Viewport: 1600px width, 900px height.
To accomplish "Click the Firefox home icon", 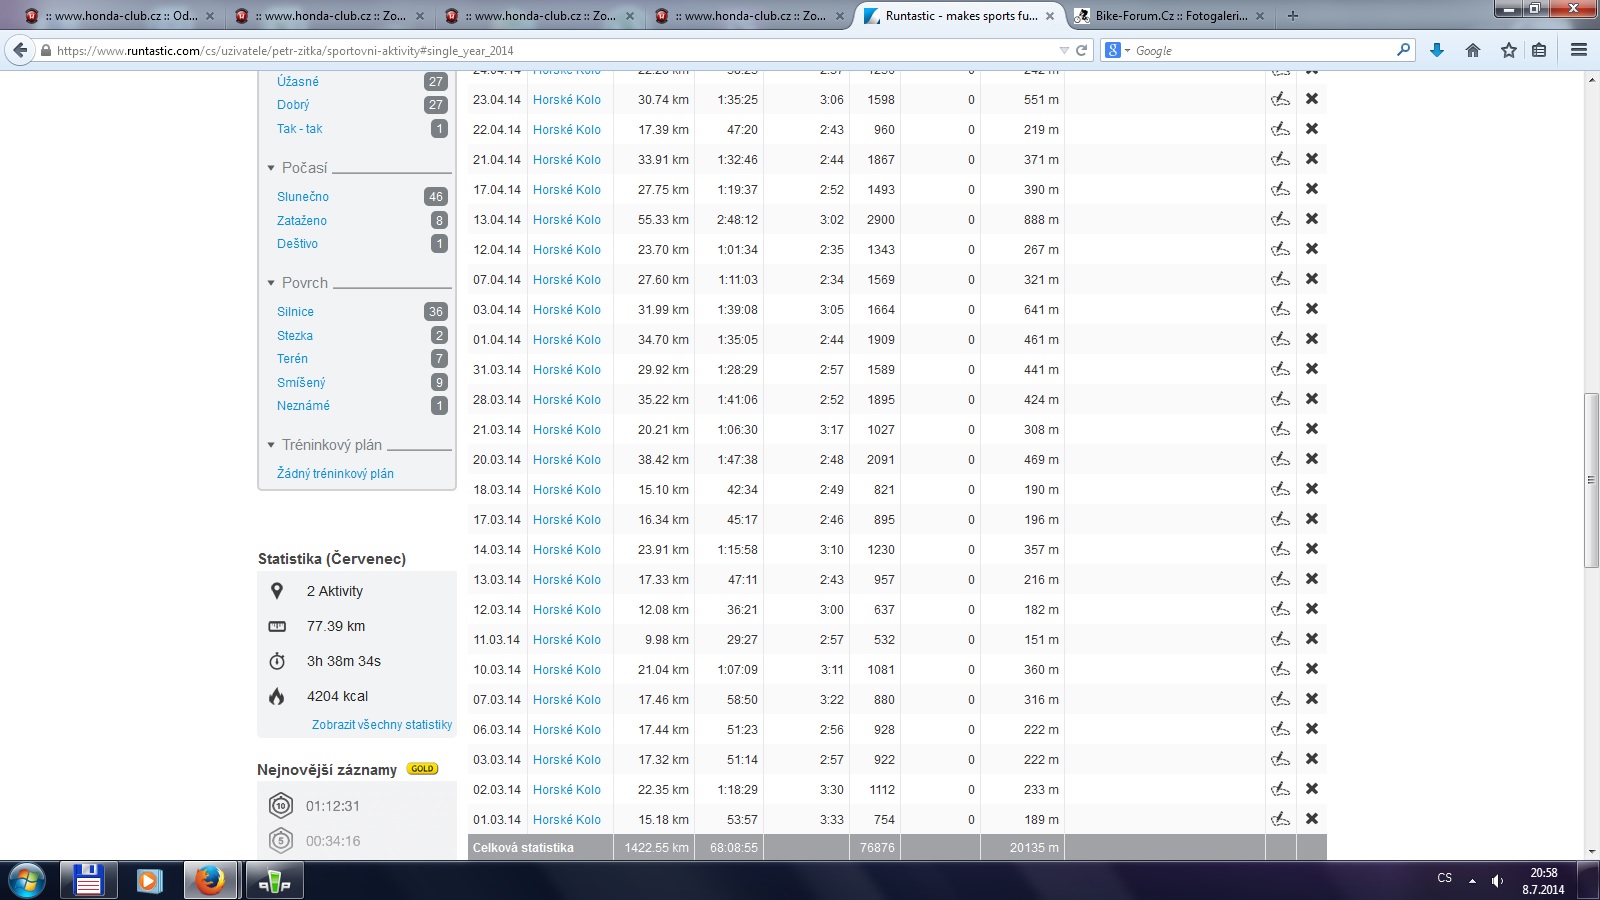I will tap(1473, 50).
